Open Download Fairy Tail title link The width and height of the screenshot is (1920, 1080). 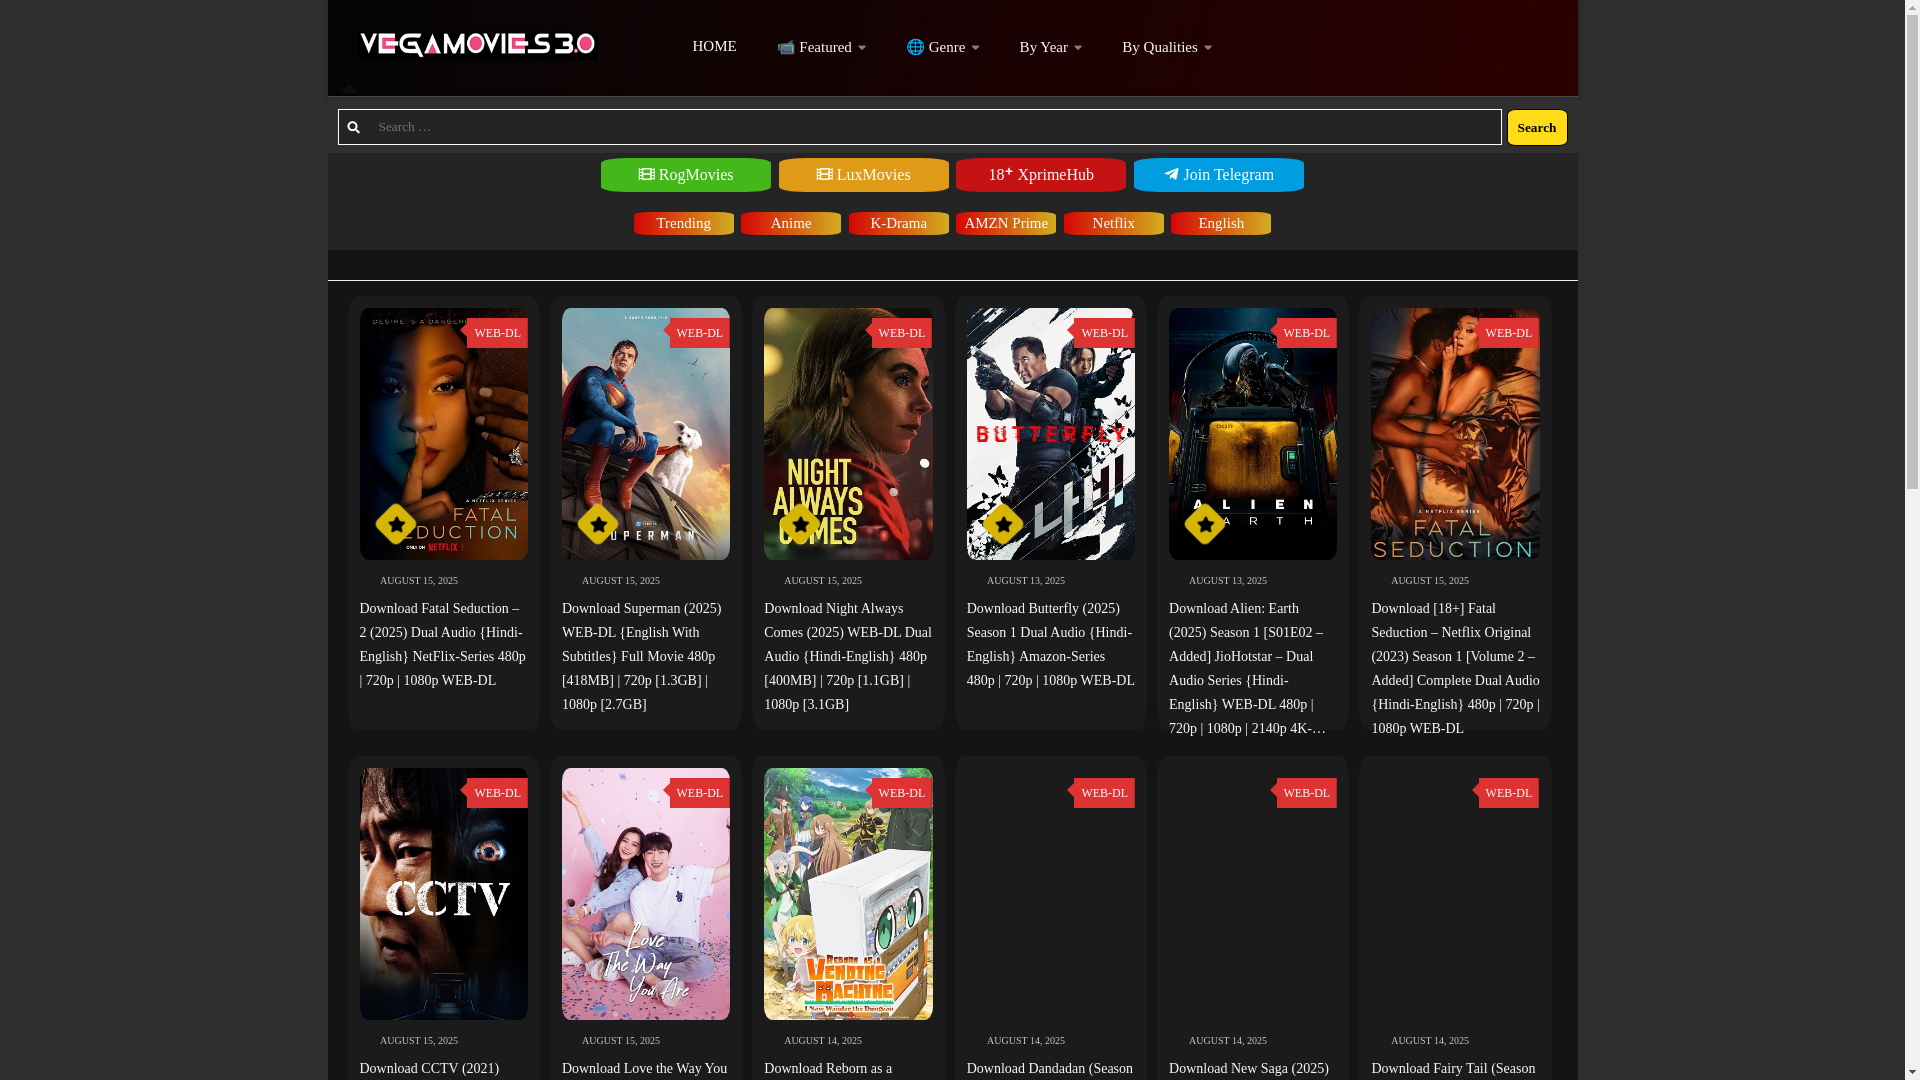coord(1453,1069)
